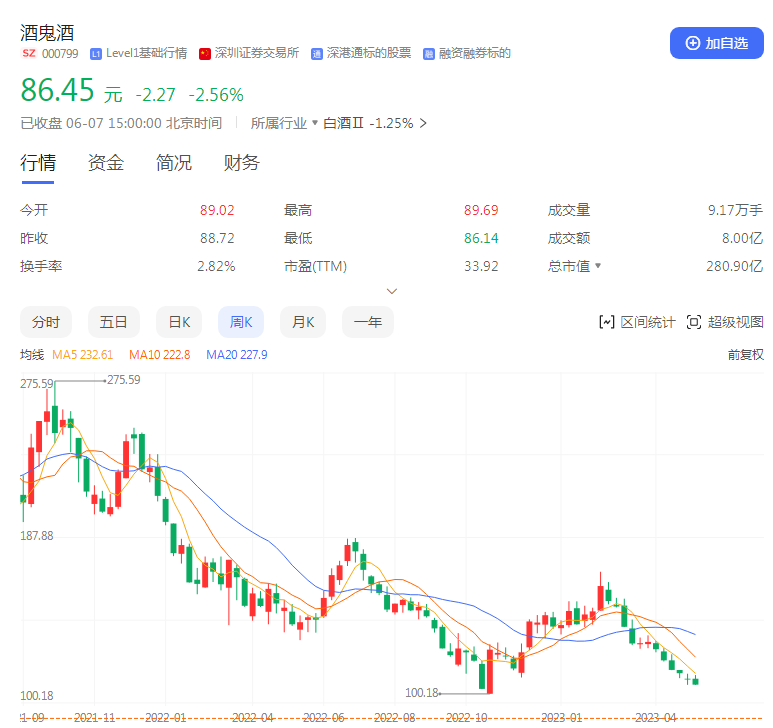Viewport: 773px width, 728px height.
Task: Click the 均线 label
Action: 32,354
